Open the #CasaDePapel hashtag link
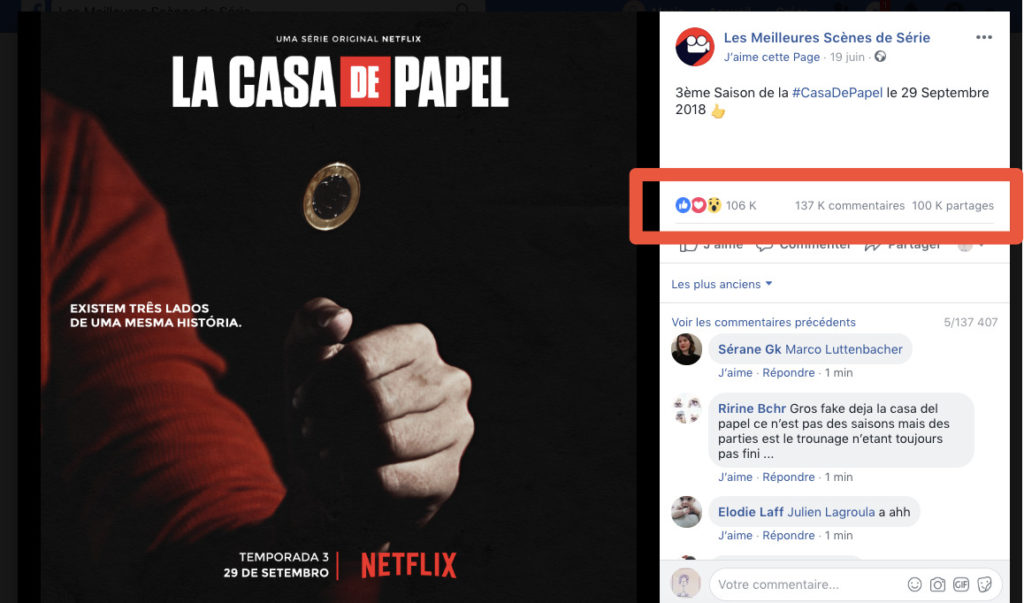The width and height of the screenshot is (1024, 603). point(837,93)
